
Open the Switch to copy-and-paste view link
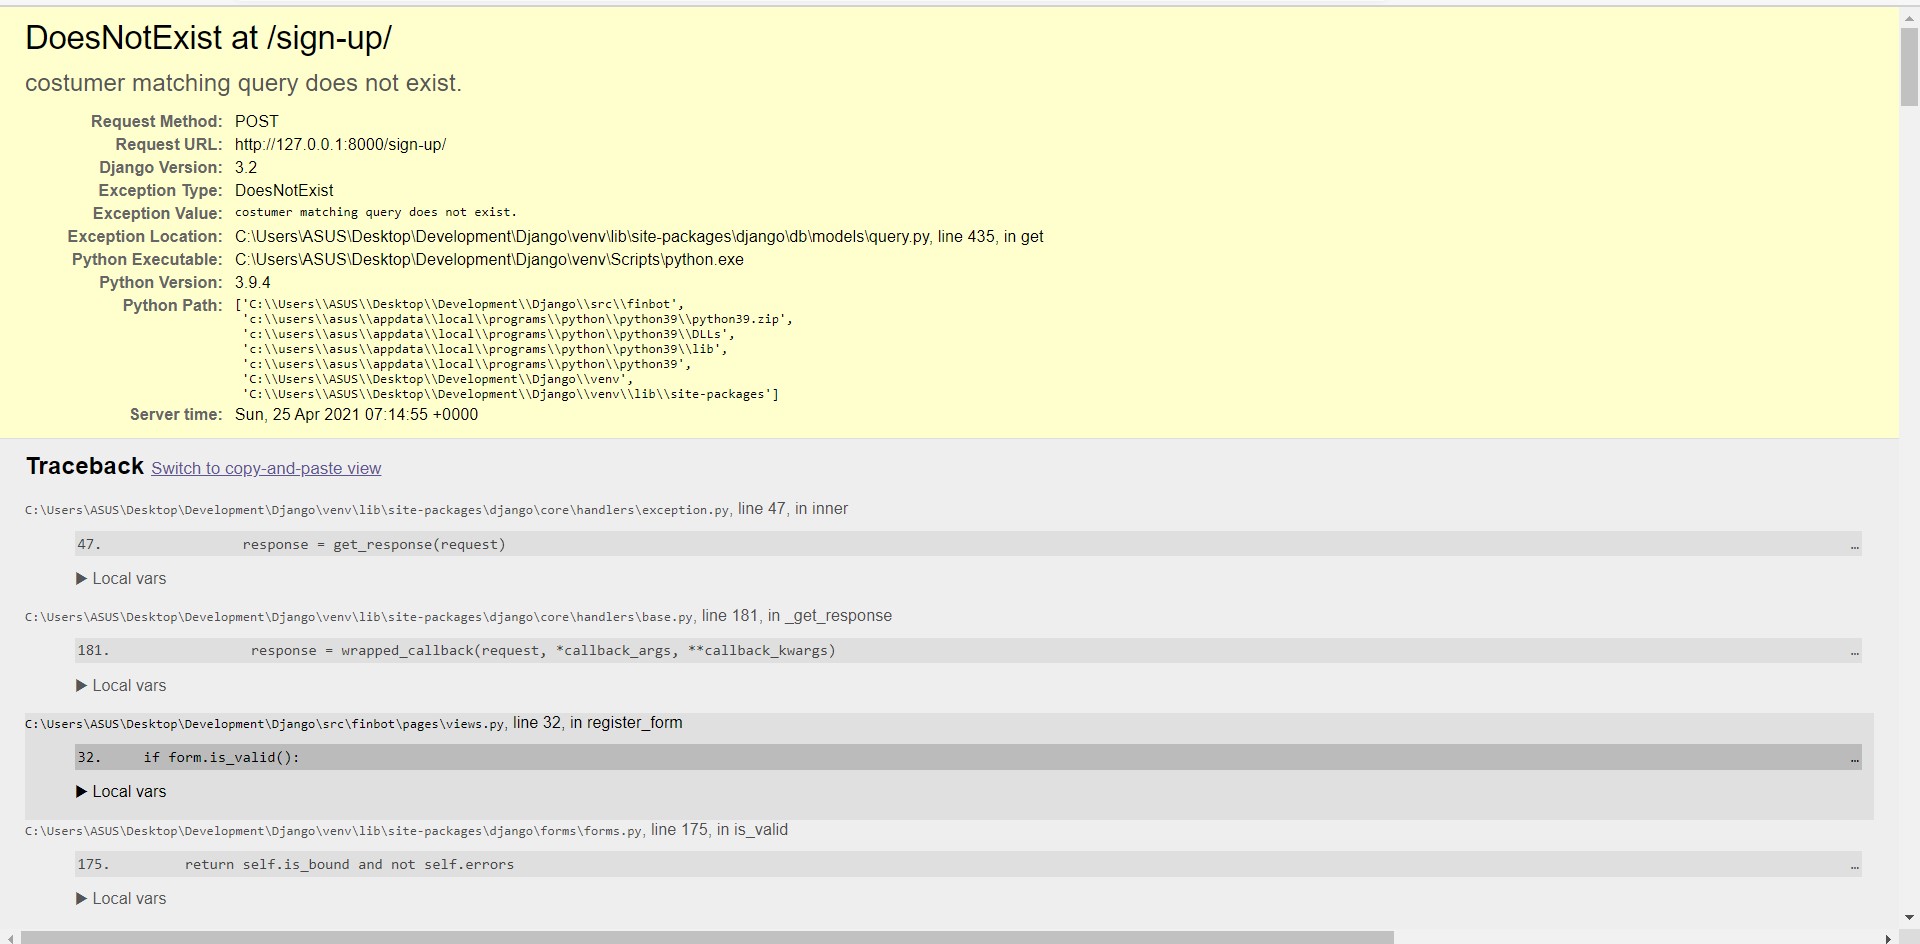click(266, 468)
